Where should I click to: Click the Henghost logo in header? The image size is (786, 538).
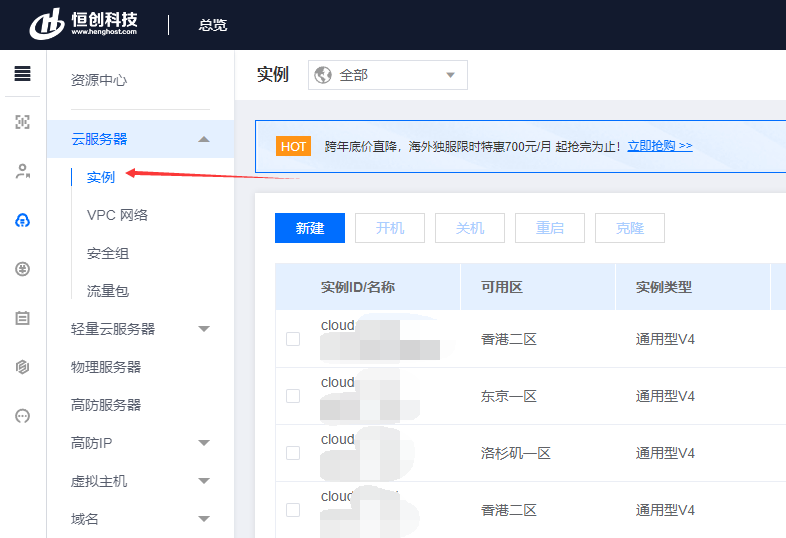pos(83,24)
